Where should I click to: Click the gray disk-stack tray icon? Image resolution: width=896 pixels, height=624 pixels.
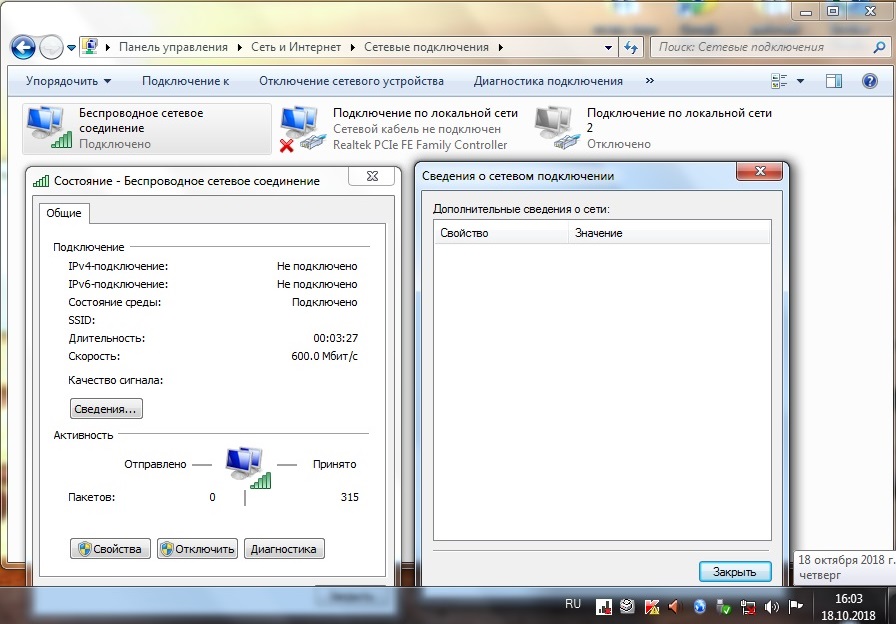(x=627, y=606)
